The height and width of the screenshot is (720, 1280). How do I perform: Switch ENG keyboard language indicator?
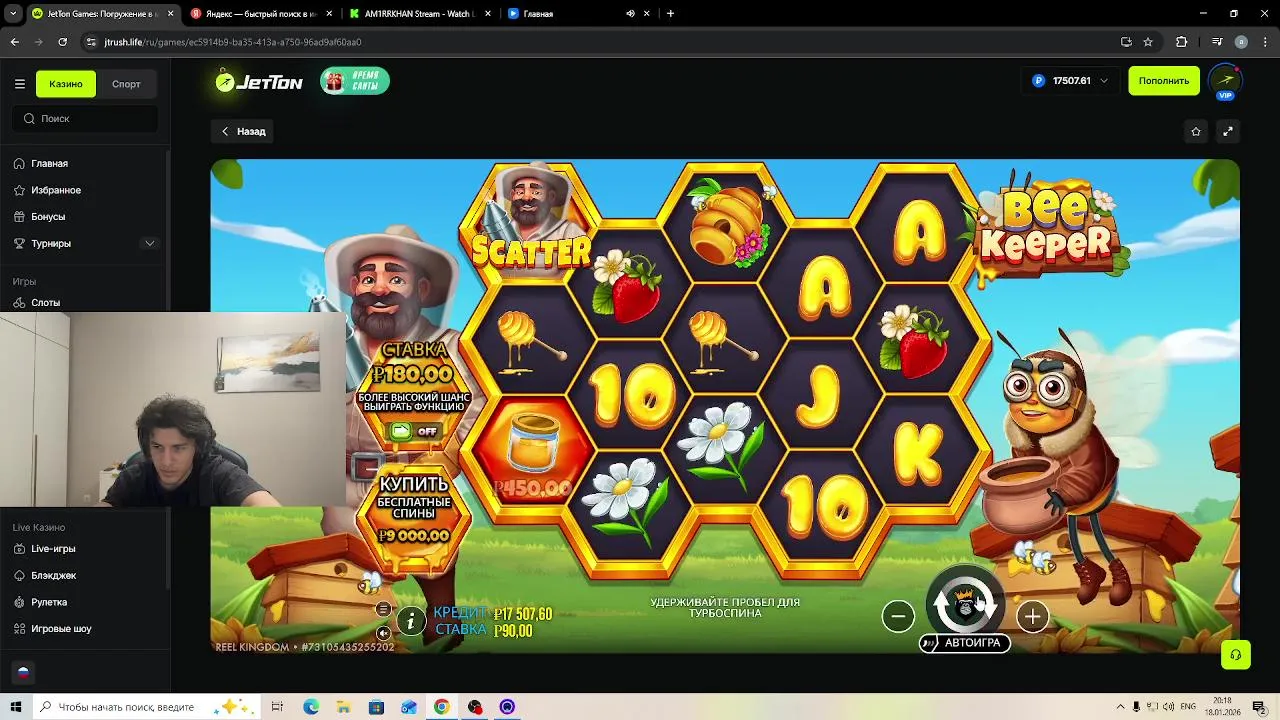[x=1188, y=707]
